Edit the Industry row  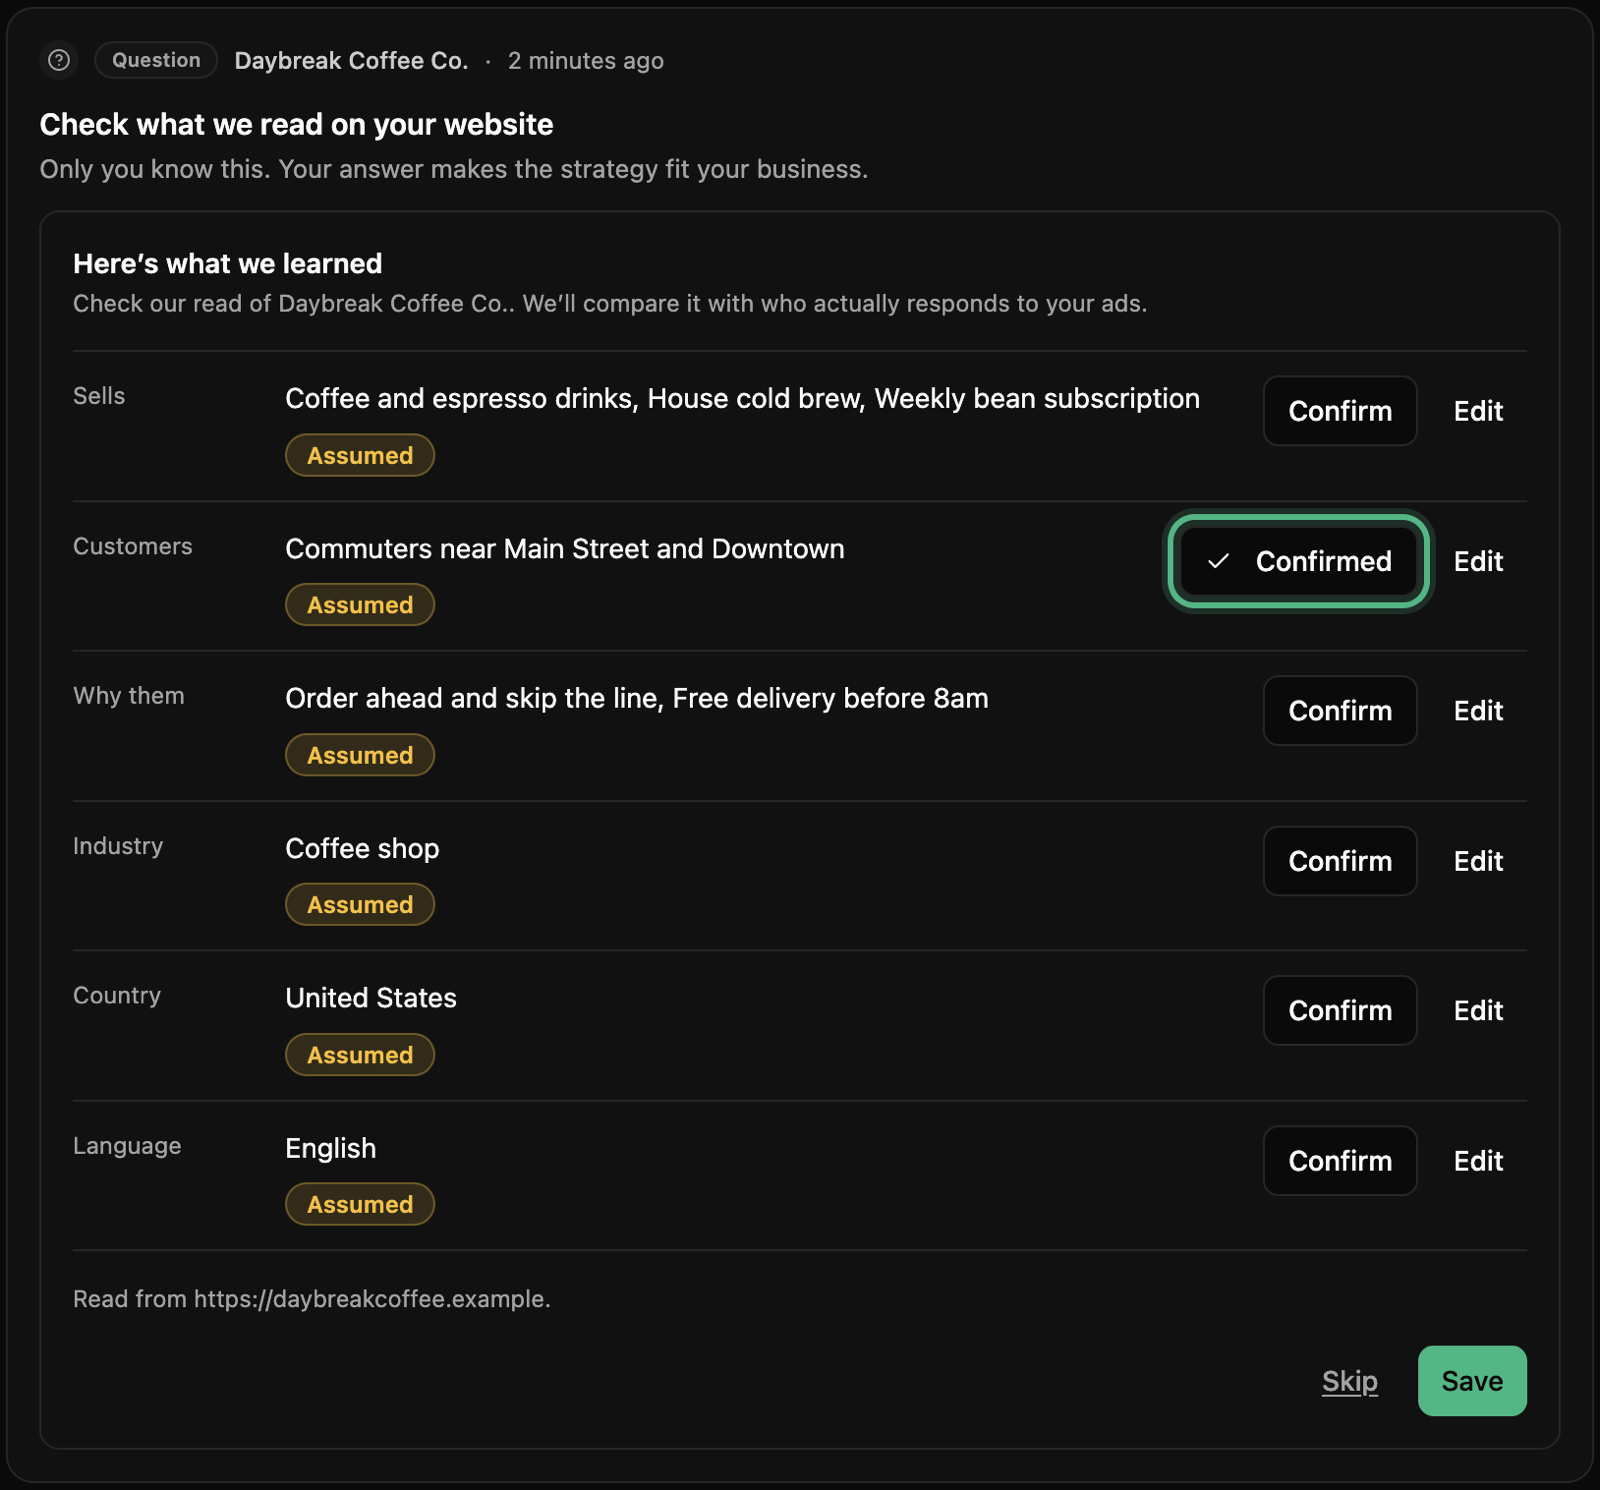coord(1478,861)
